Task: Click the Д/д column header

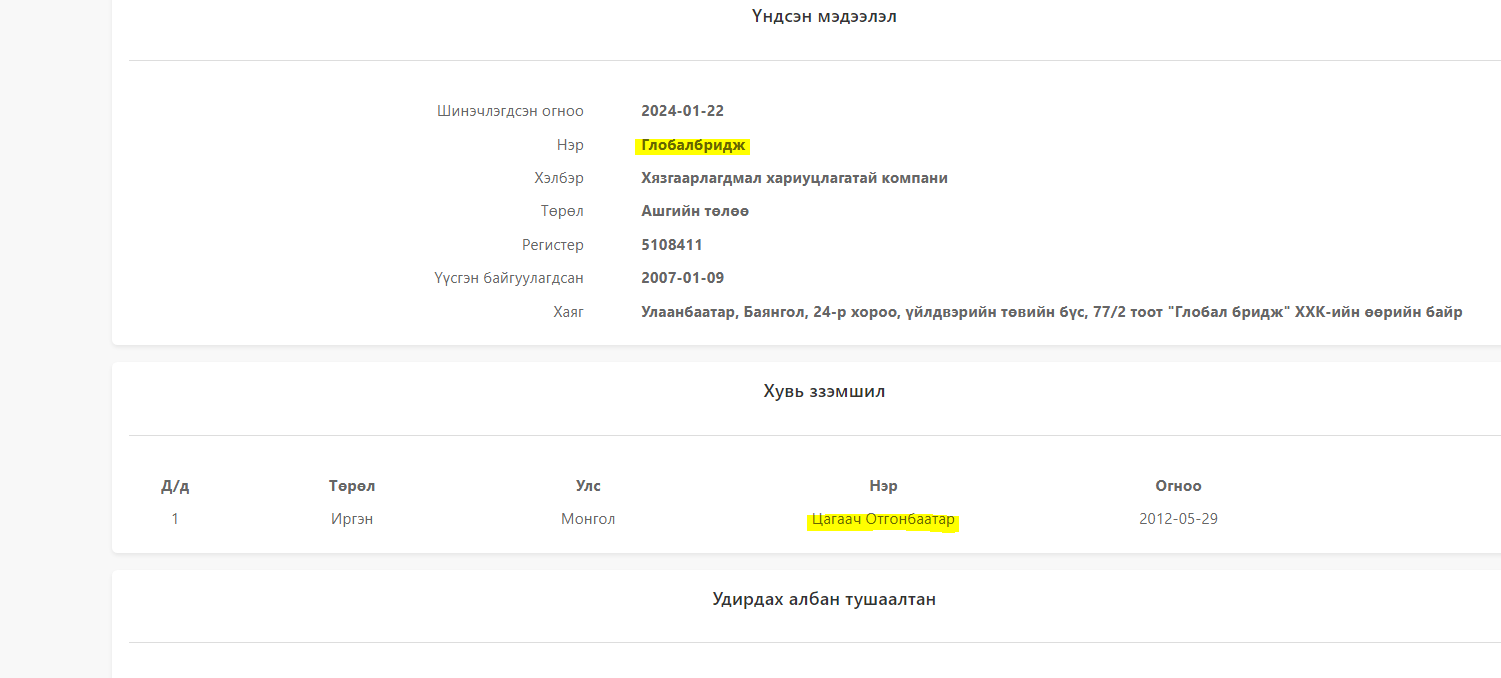Action: 175,486
